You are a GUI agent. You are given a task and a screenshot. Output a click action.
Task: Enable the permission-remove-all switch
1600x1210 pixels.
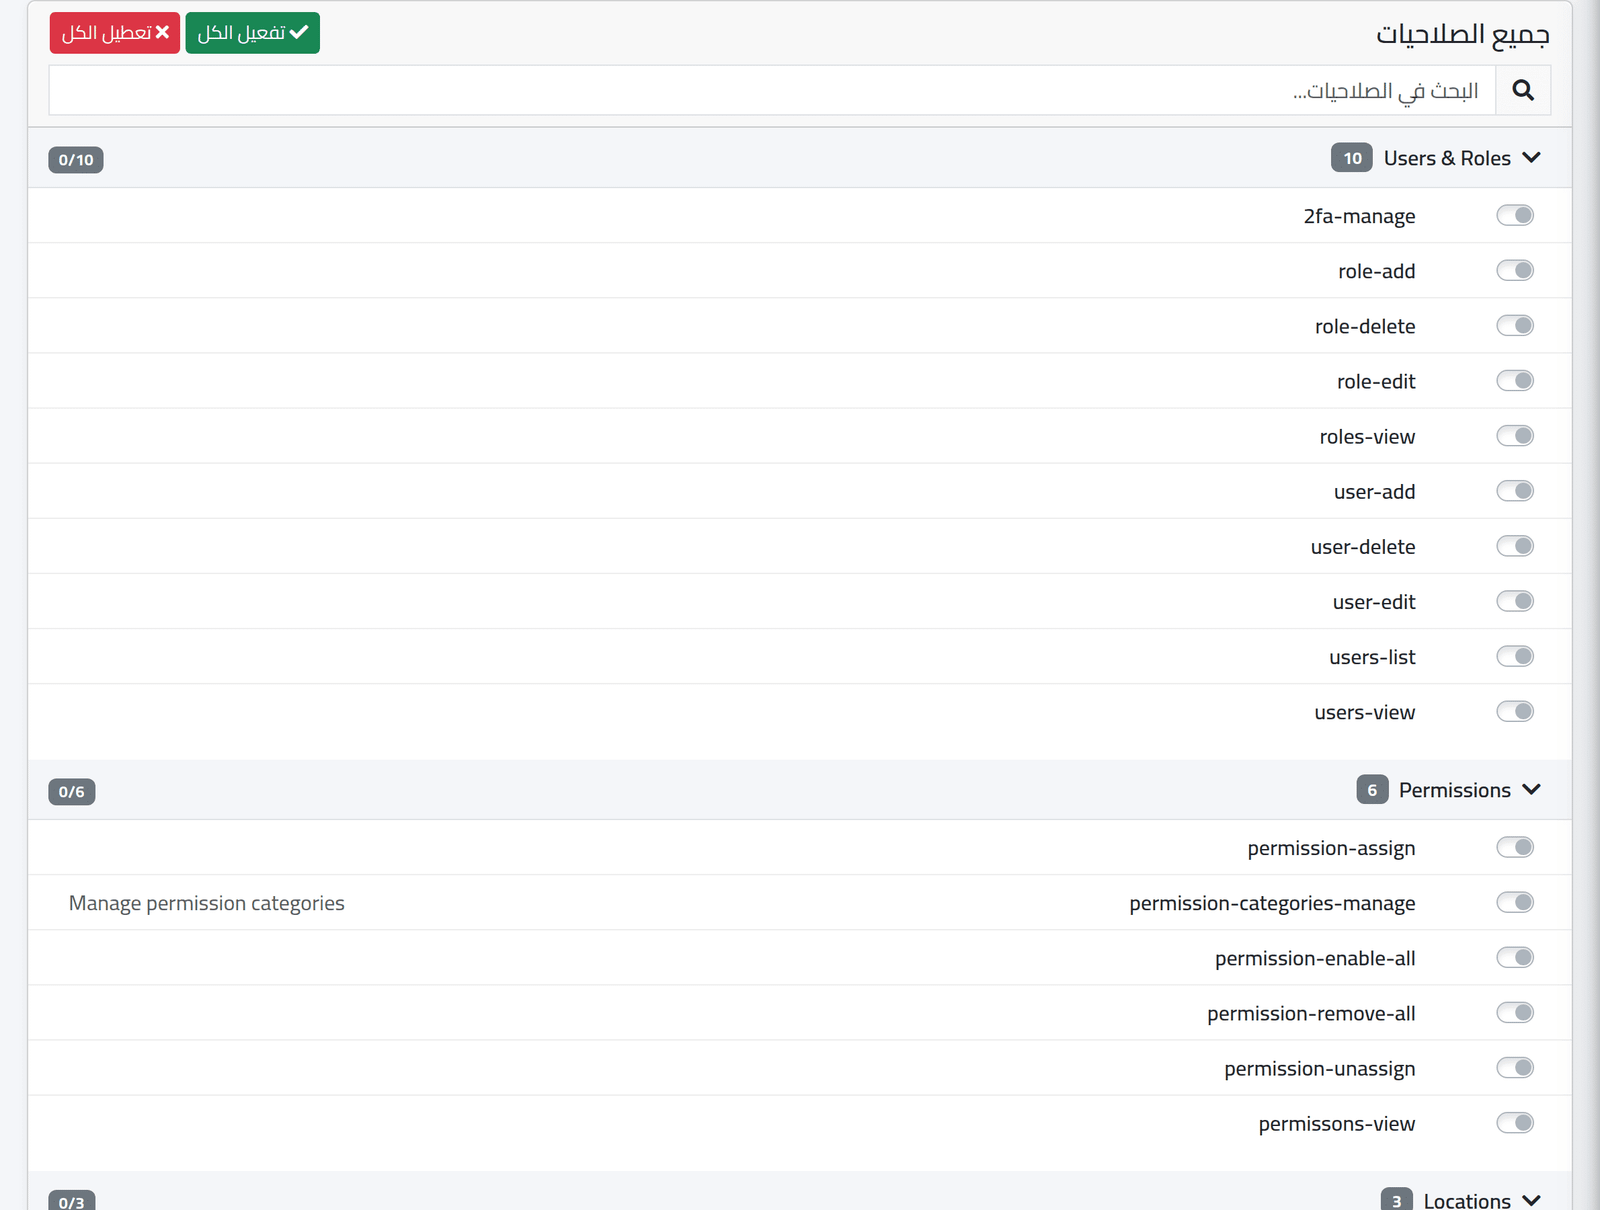point(1515,1012)
